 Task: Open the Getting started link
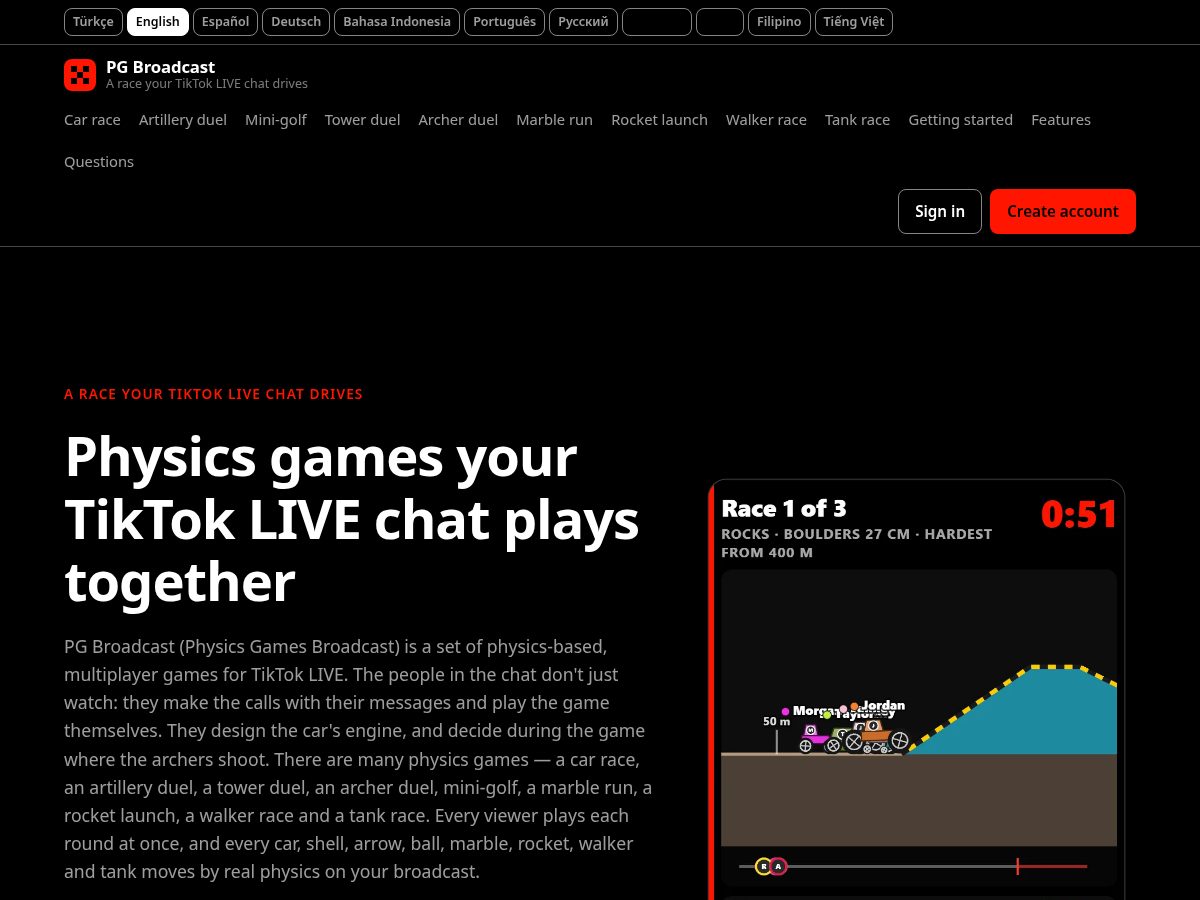pyautogui.click(x=960, y=120)
